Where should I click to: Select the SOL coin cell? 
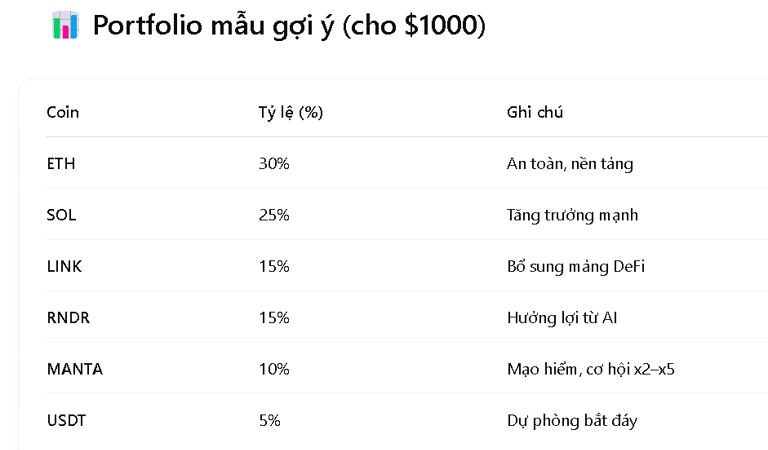tap(61, 215)
